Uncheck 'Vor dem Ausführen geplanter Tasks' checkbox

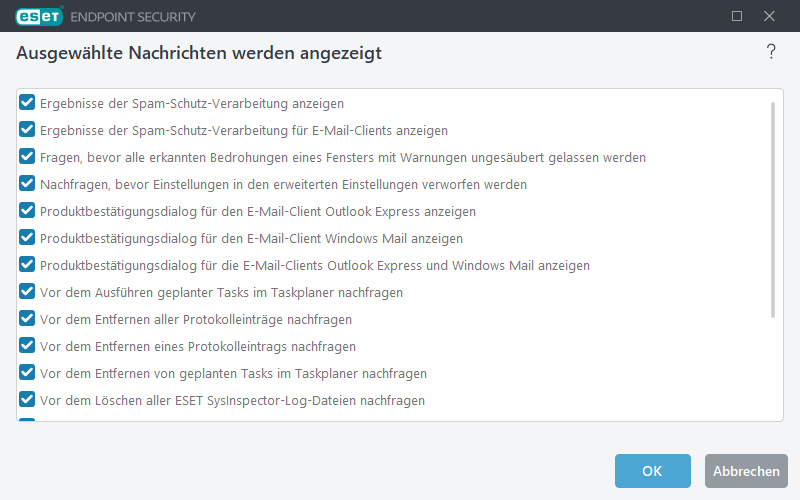click(x=27, y=292)
